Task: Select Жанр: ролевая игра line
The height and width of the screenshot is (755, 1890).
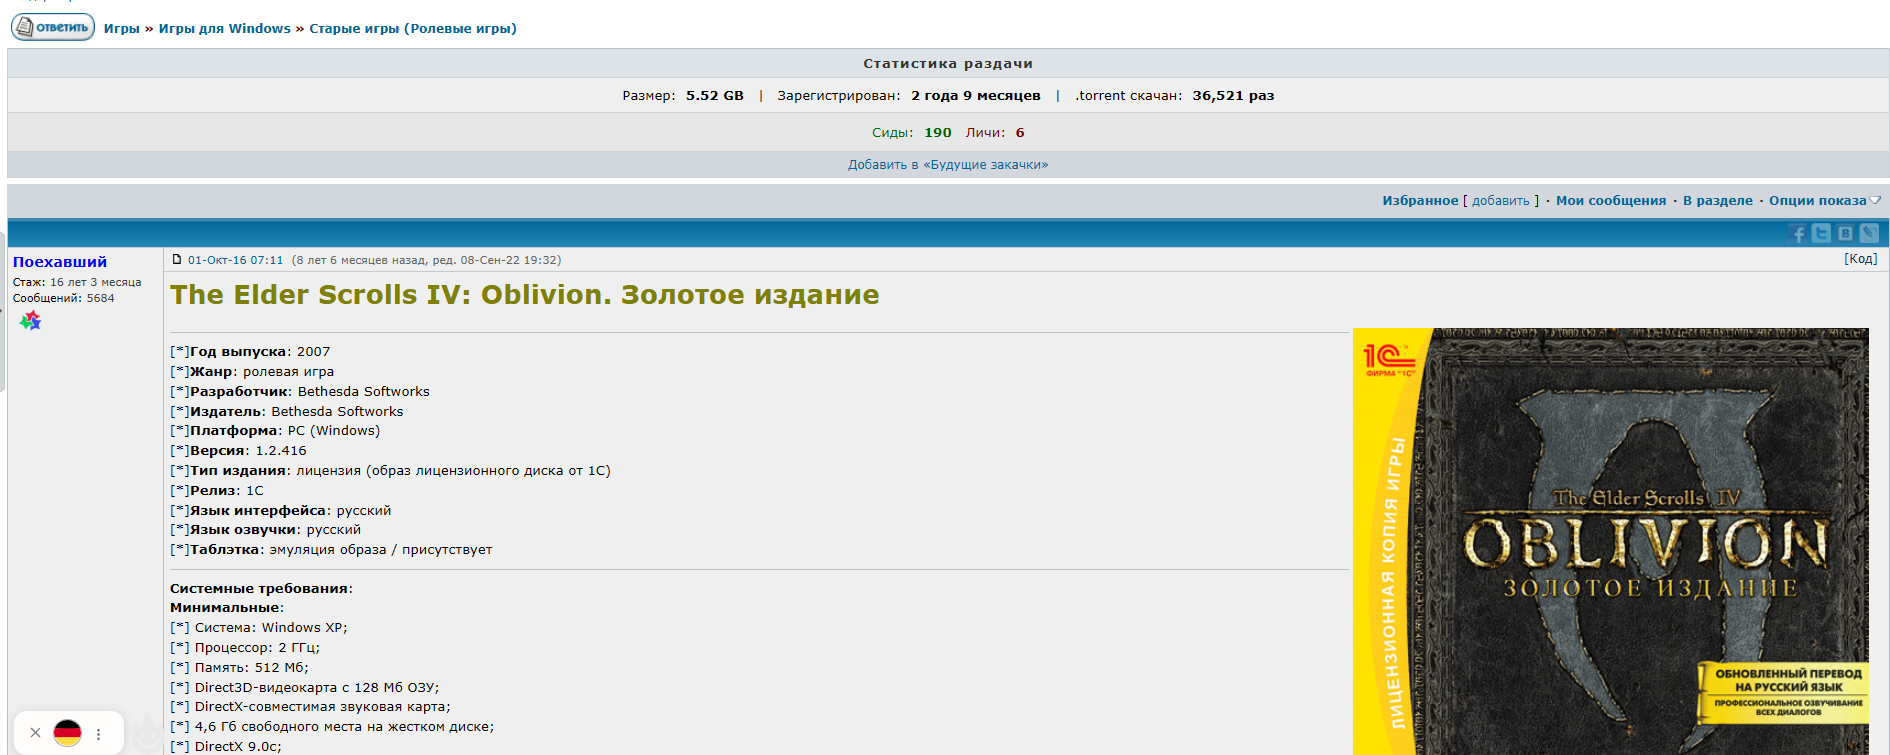Action: coord(252,372)
